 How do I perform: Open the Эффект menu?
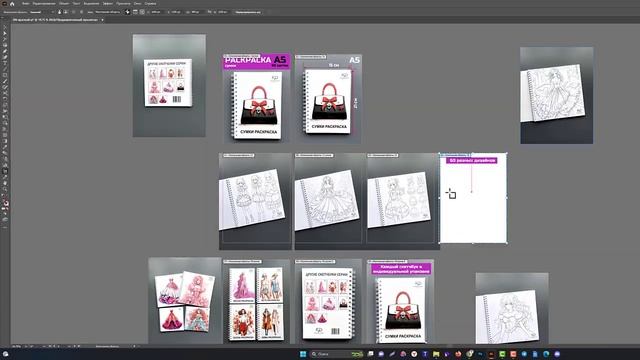pyautogui.click(x=108, y=3)
